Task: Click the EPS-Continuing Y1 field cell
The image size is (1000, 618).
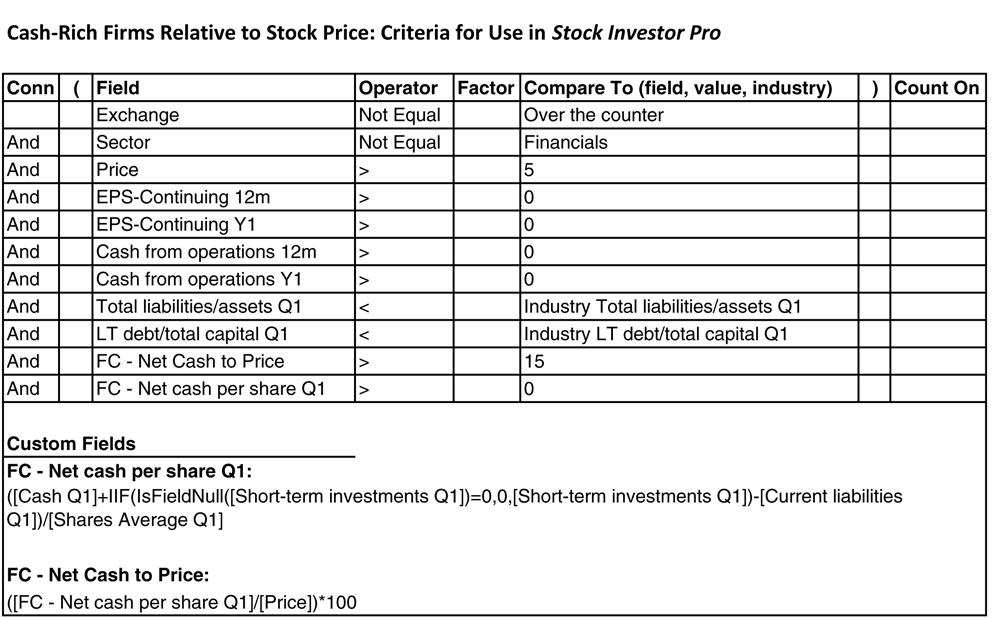Action: point(223,224)
